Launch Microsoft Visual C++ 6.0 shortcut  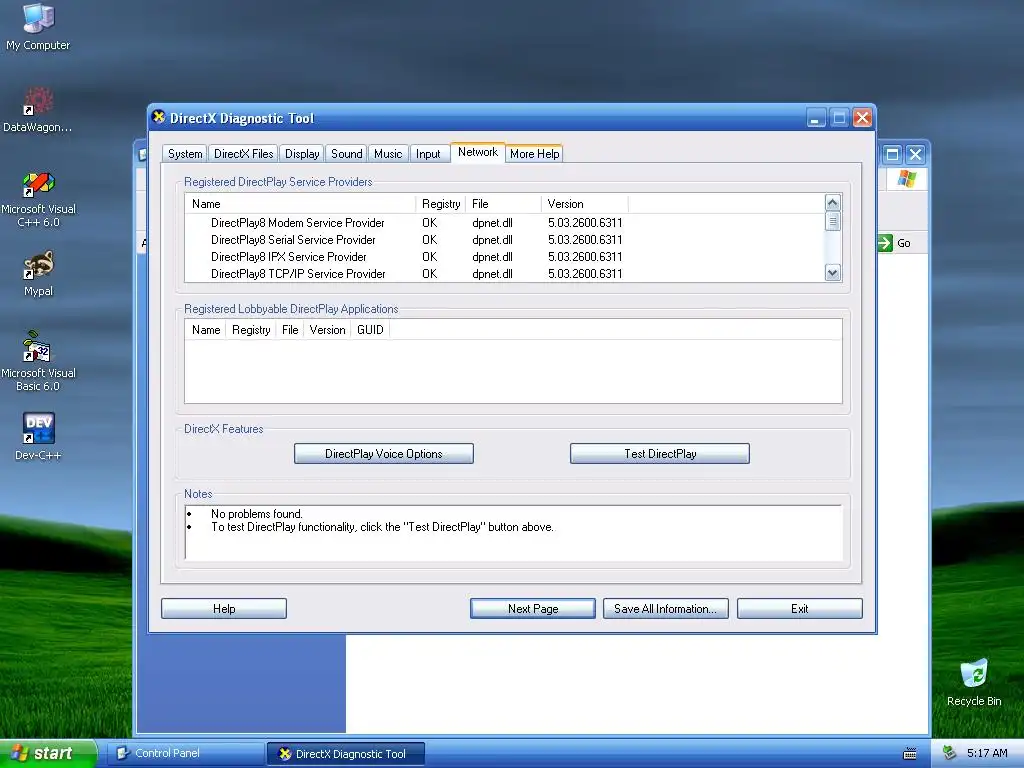38,199
